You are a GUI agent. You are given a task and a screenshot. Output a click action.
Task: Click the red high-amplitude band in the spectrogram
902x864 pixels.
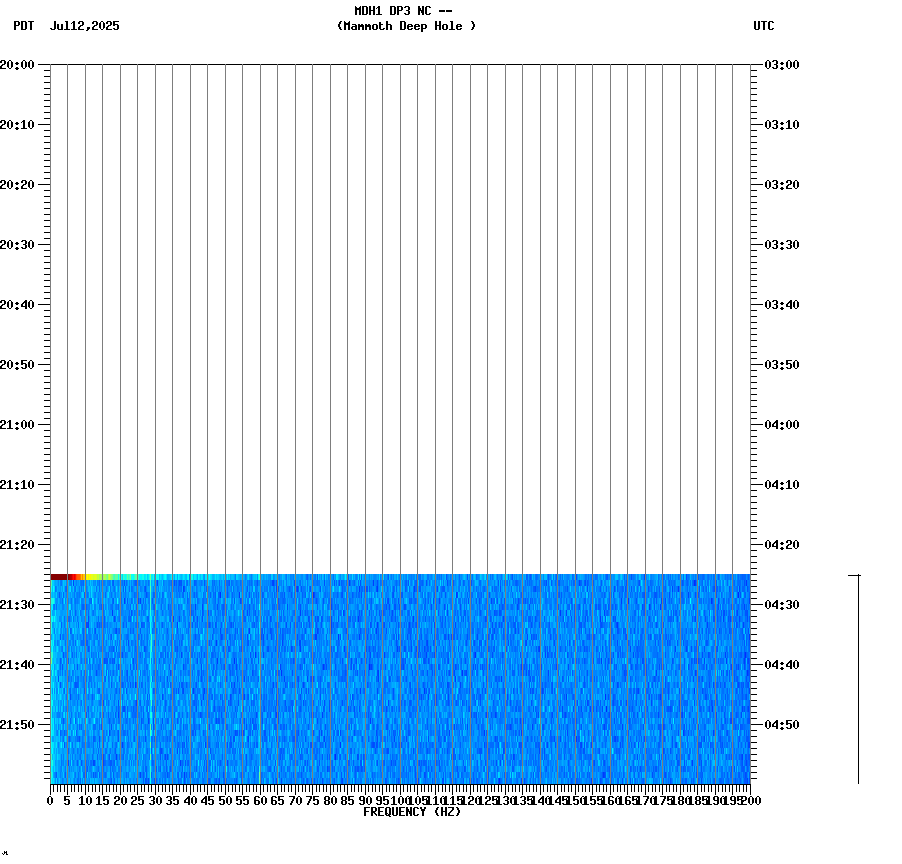coord(60,577)
